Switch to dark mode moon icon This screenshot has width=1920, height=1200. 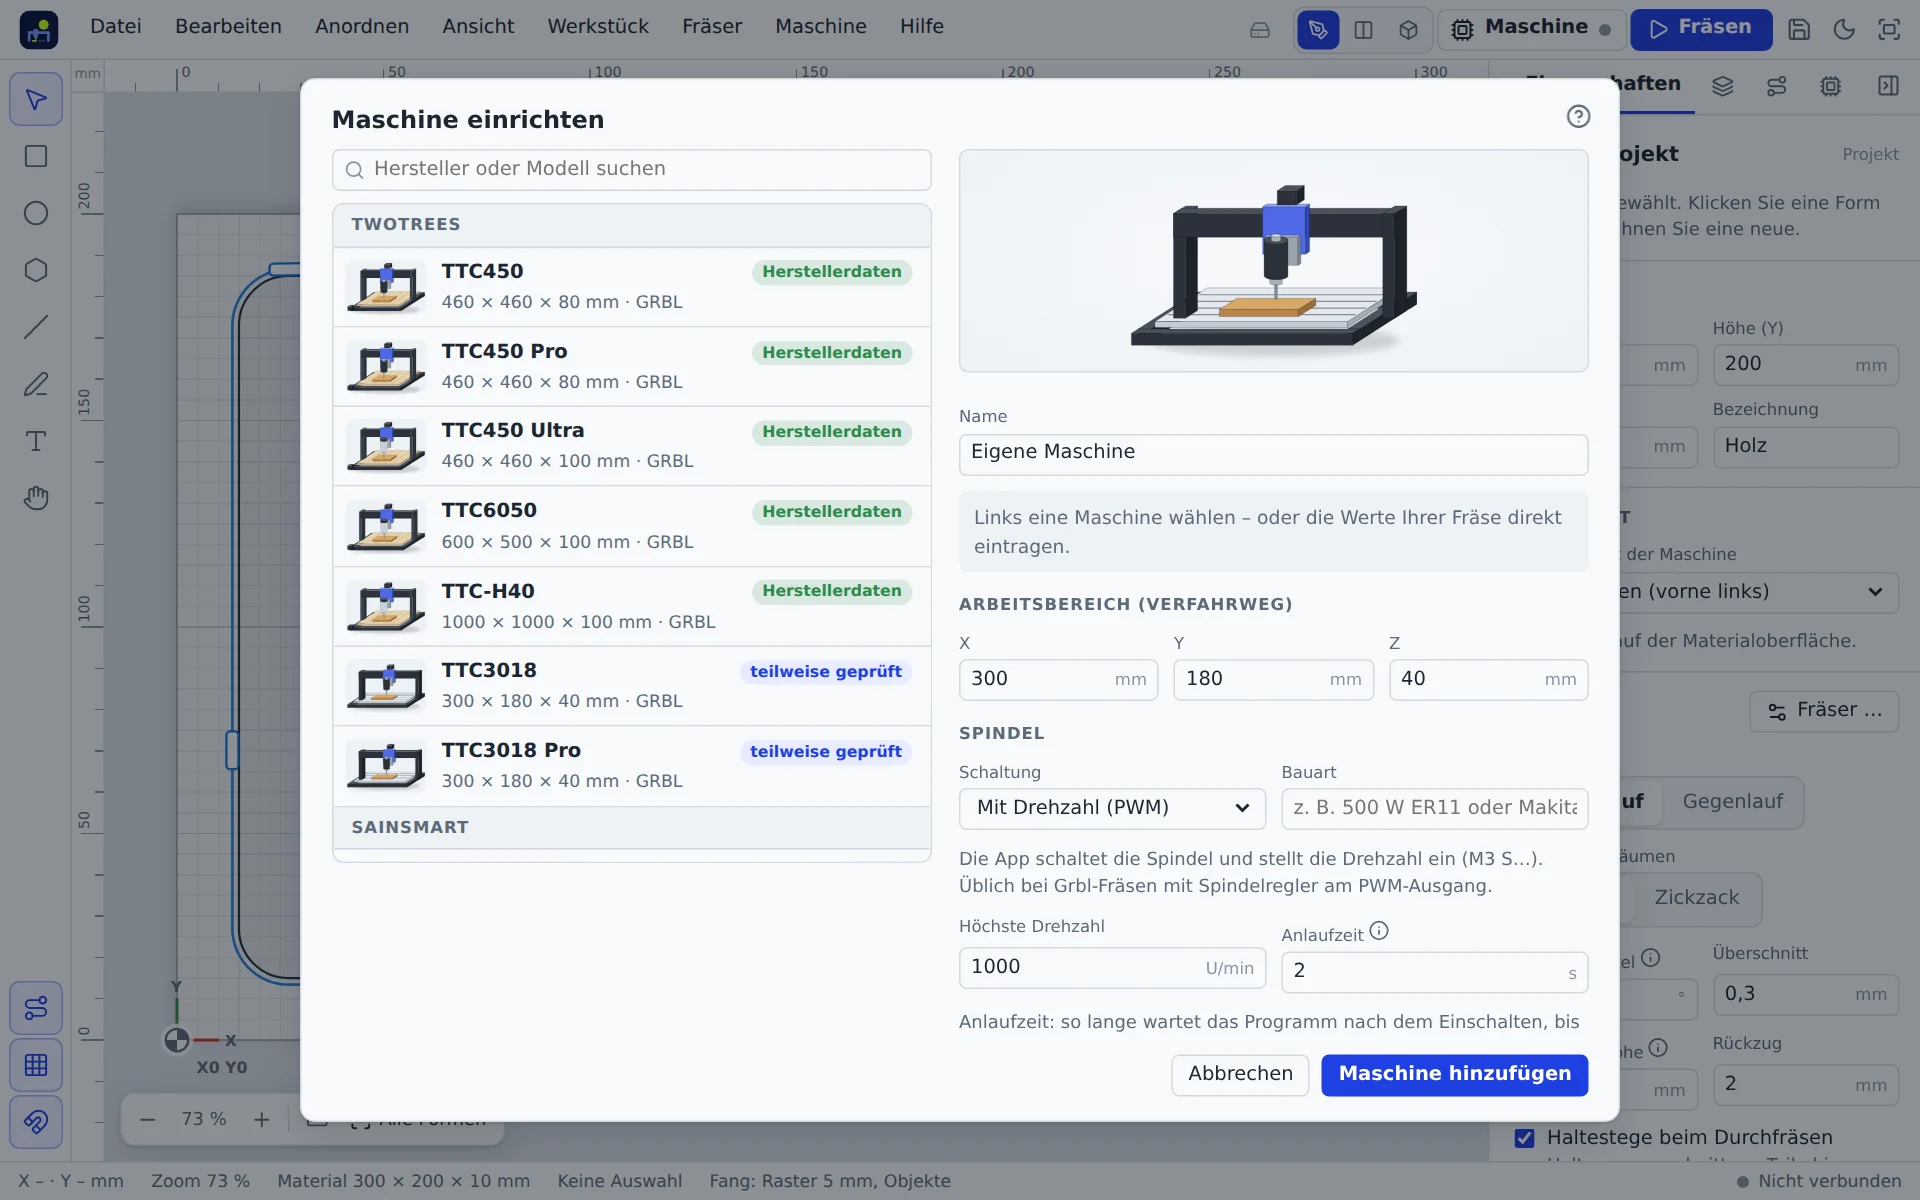point(1844,29)
